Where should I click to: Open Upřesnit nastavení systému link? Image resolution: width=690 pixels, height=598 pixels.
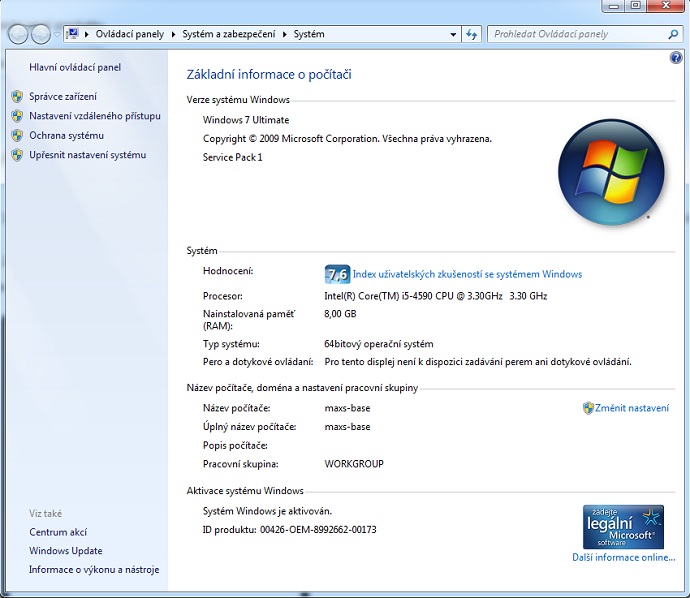(x=88, y=155)
